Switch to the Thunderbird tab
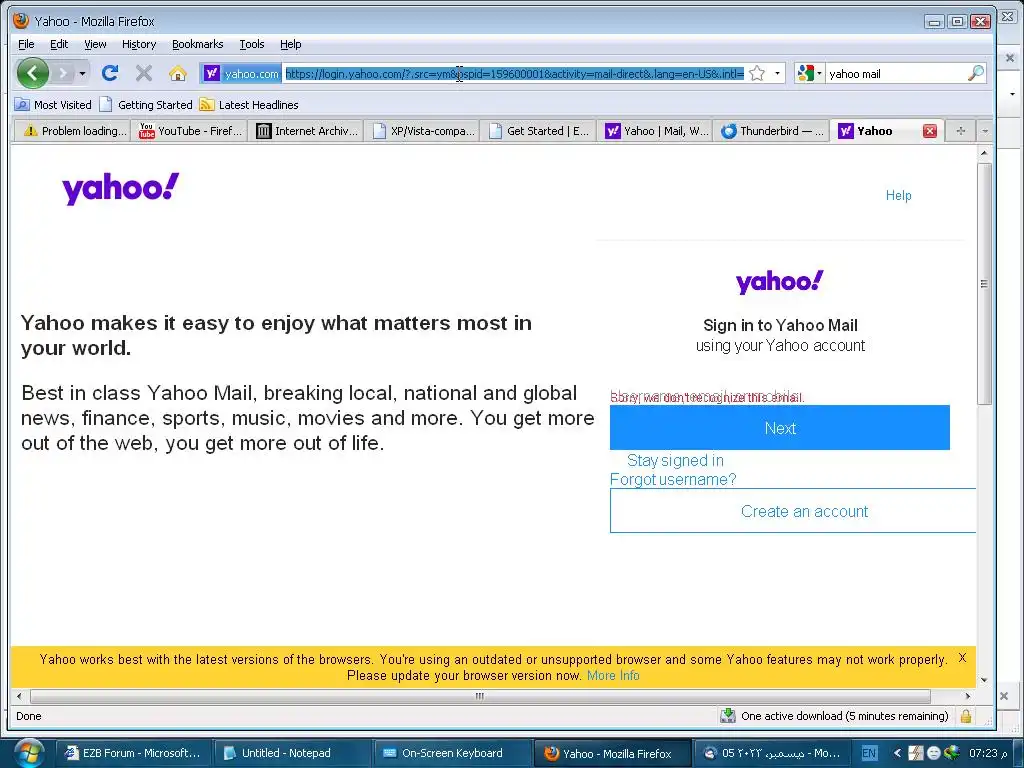The height and width of the screenshot is (768, 1024). [x=772, y=131]
